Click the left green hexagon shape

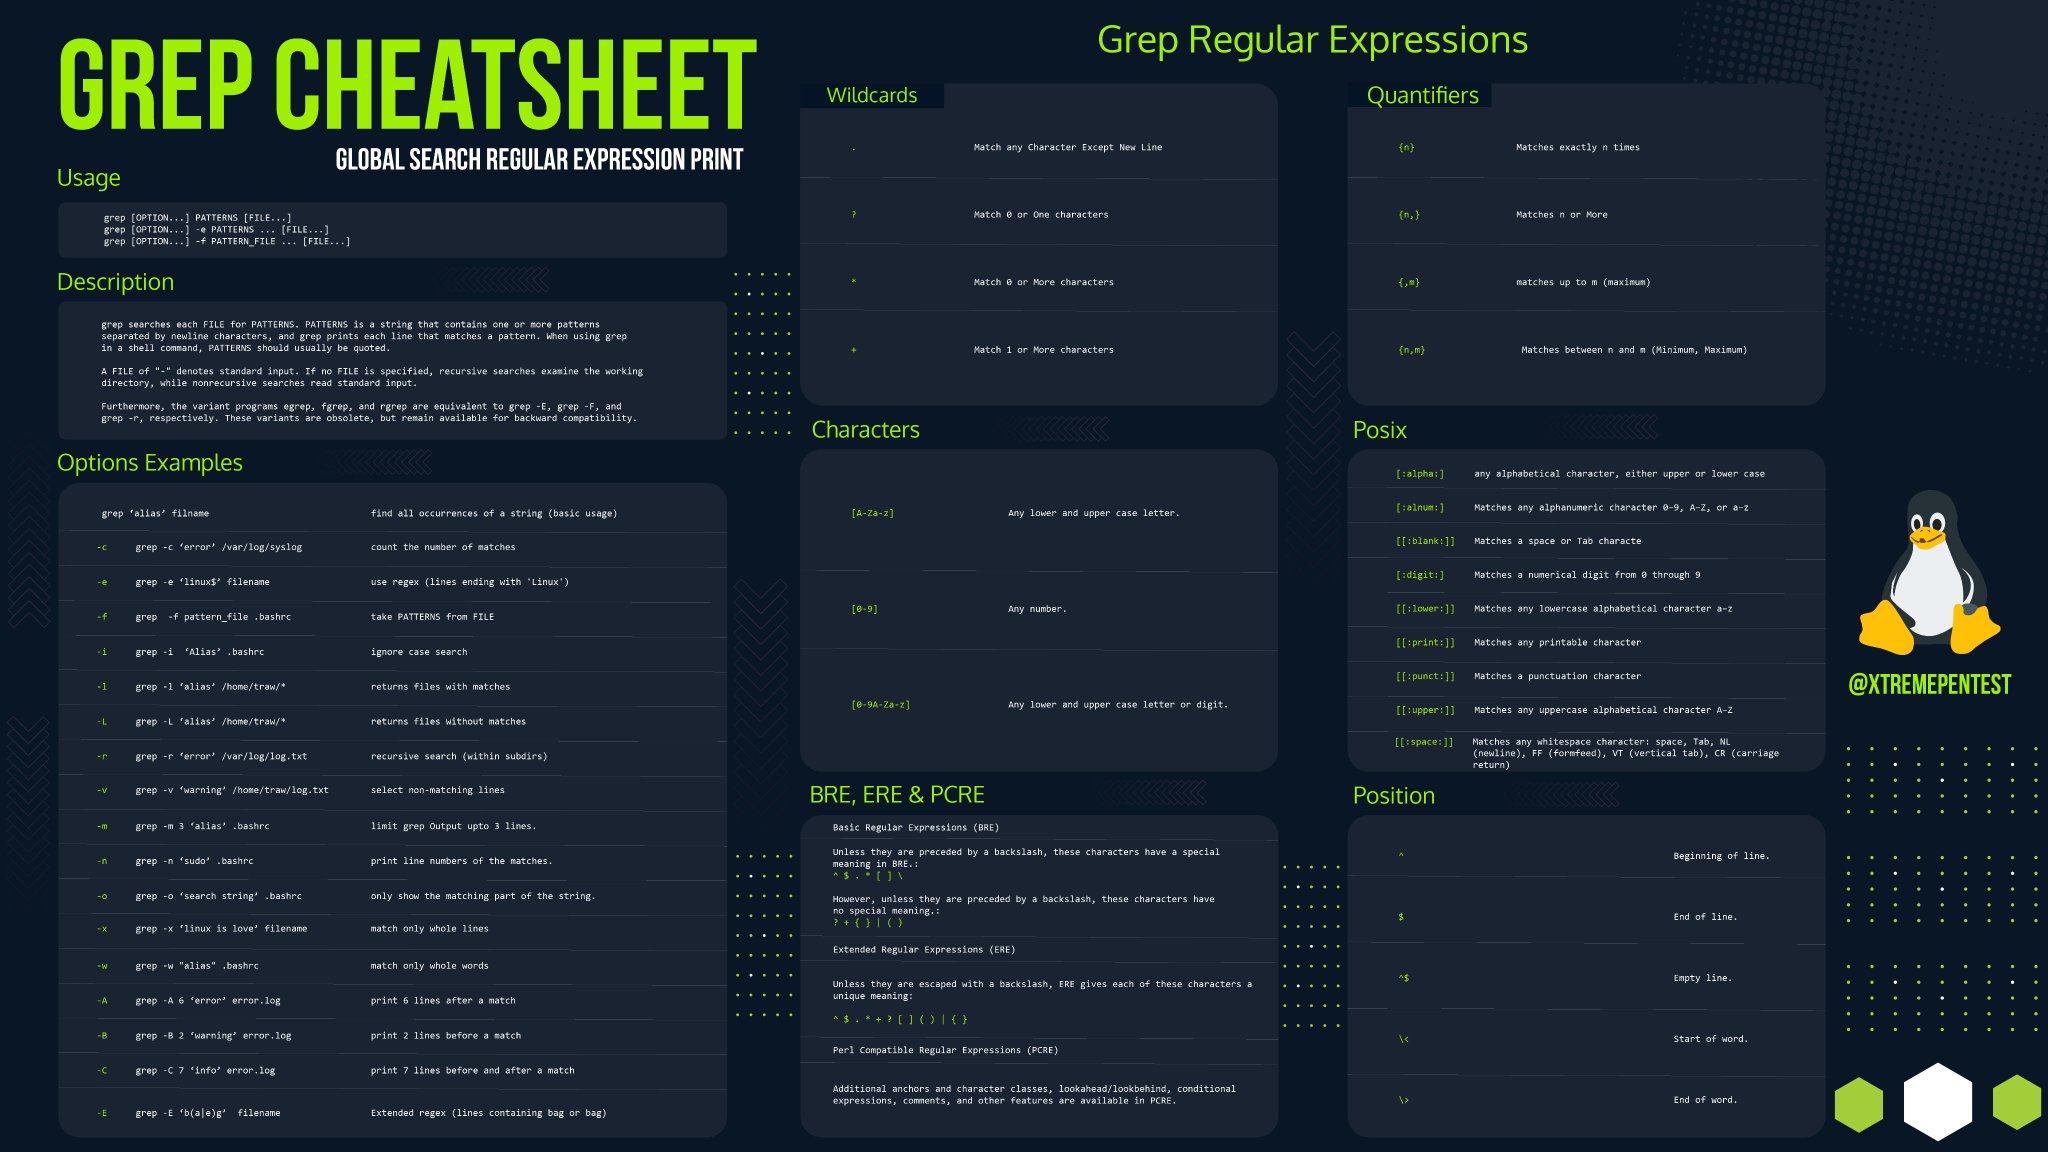click(x=1859, y=1104)
